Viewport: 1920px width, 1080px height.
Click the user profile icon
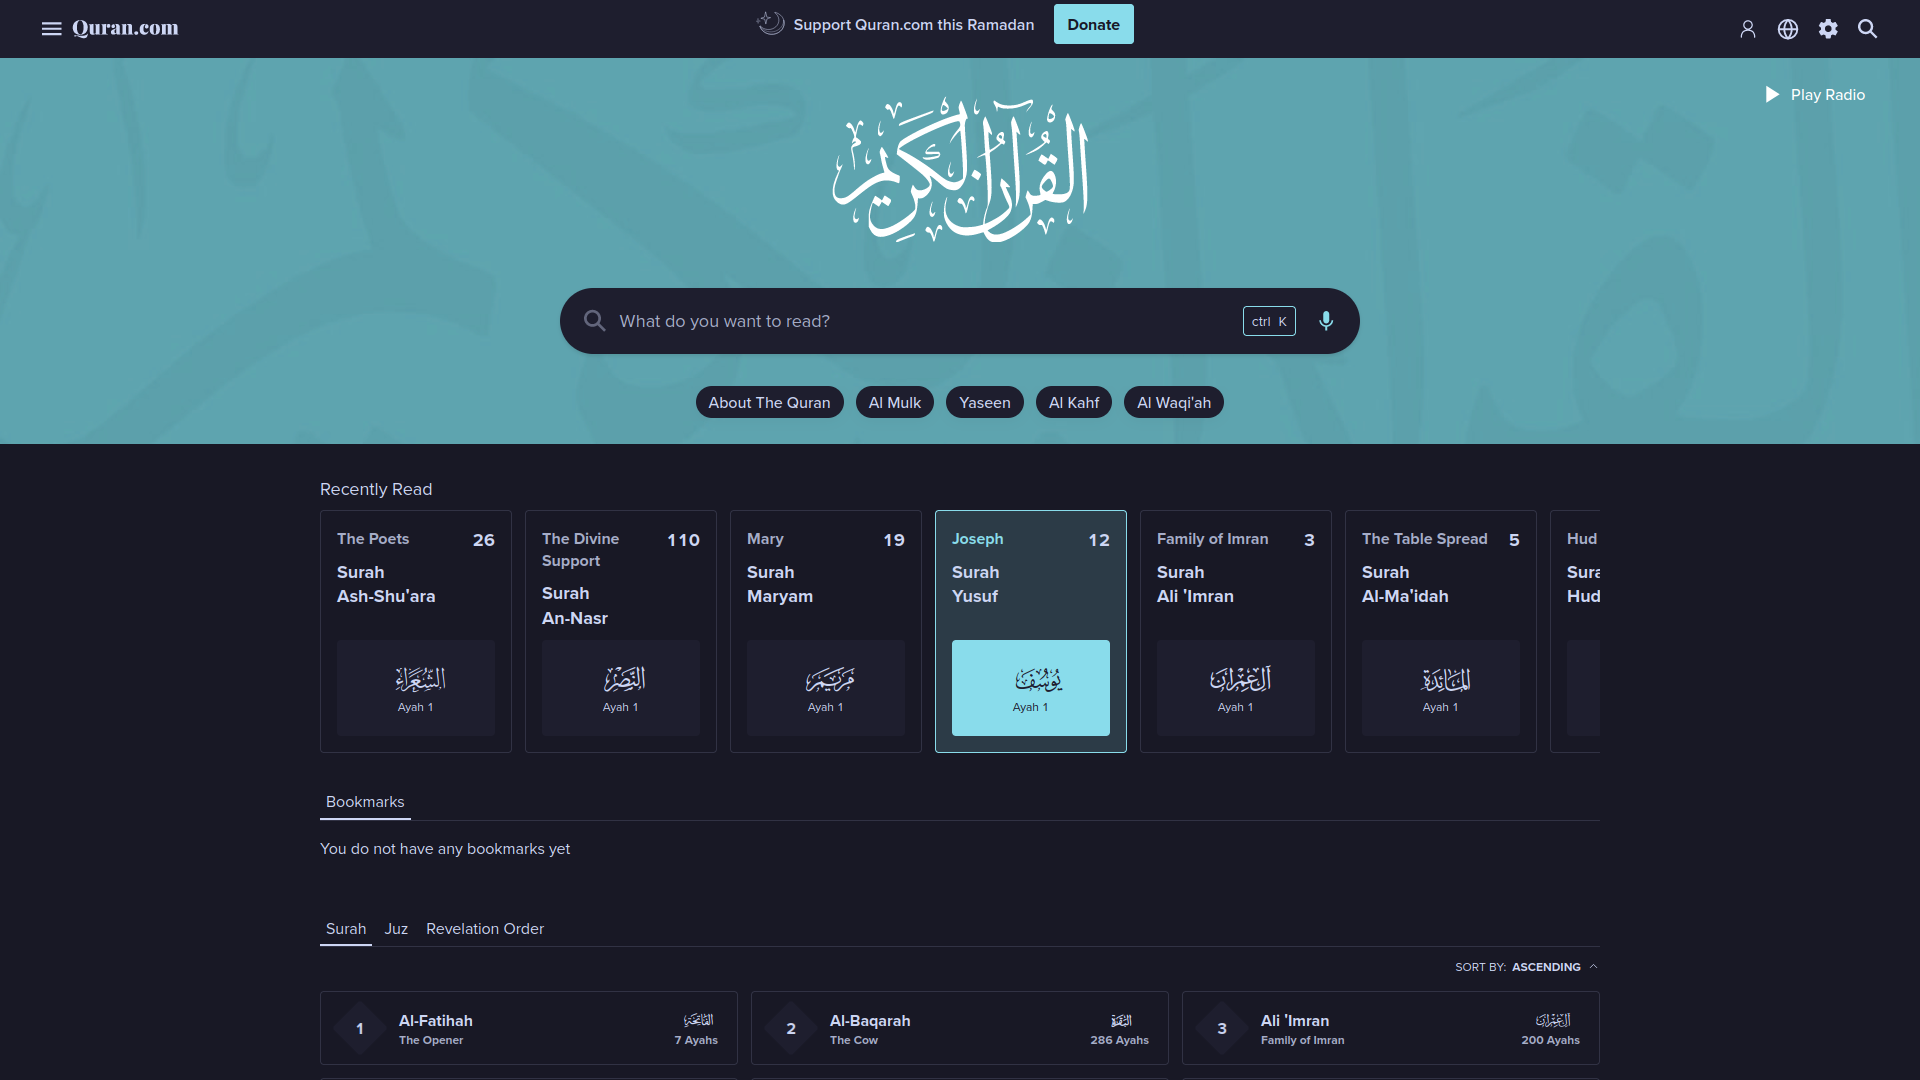pos(1747,29)
